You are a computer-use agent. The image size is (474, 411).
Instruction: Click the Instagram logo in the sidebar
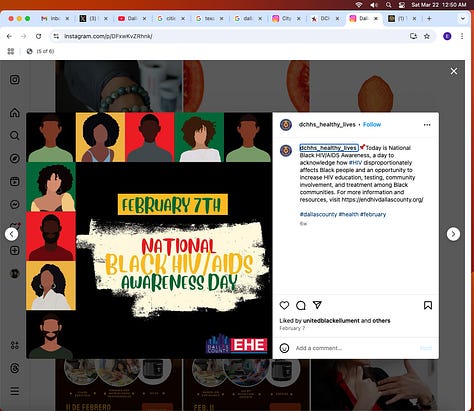click(x=15, y=80)
